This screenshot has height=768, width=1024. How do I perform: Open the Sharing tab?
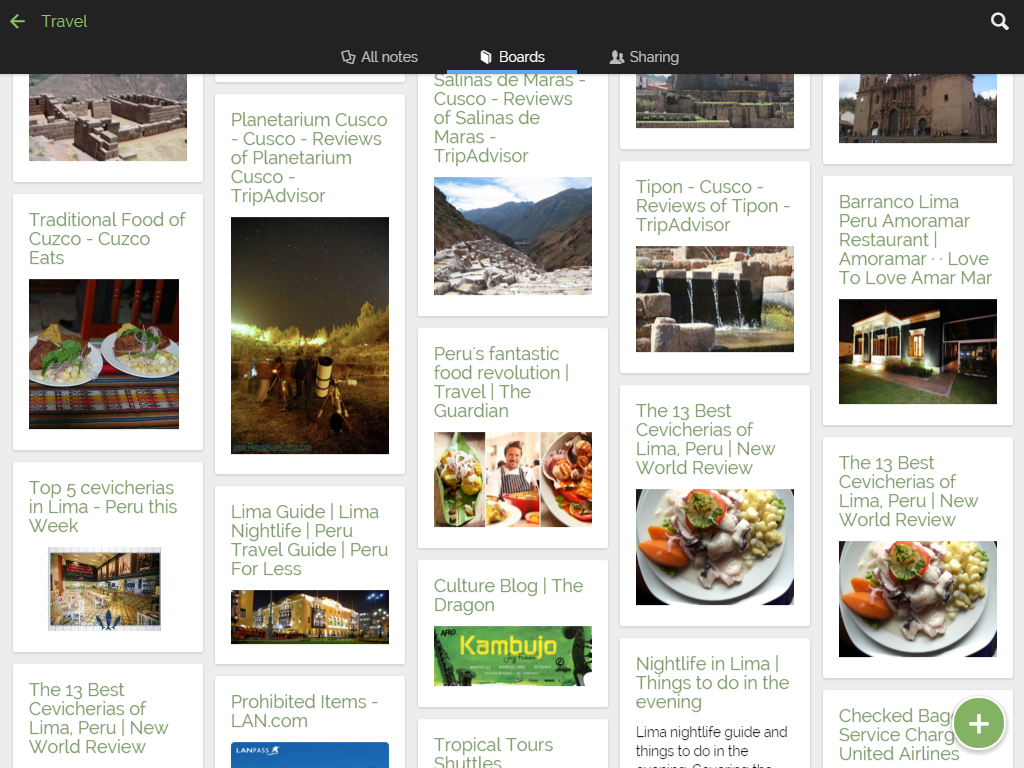644,57
